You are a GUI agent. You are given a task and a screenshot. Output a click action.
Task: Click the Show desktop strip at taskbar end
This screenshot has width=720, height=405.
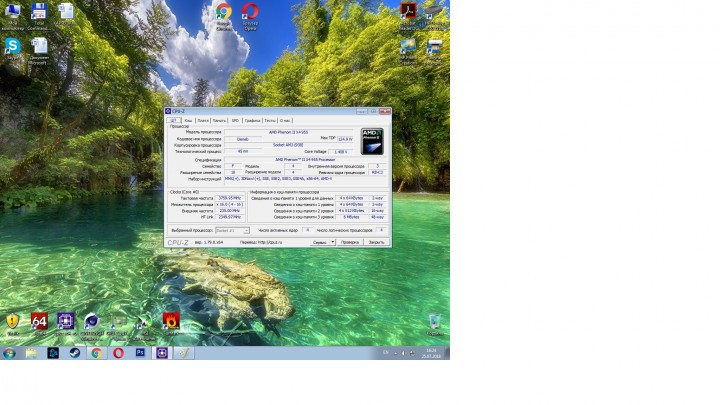(x=448, y=353)
